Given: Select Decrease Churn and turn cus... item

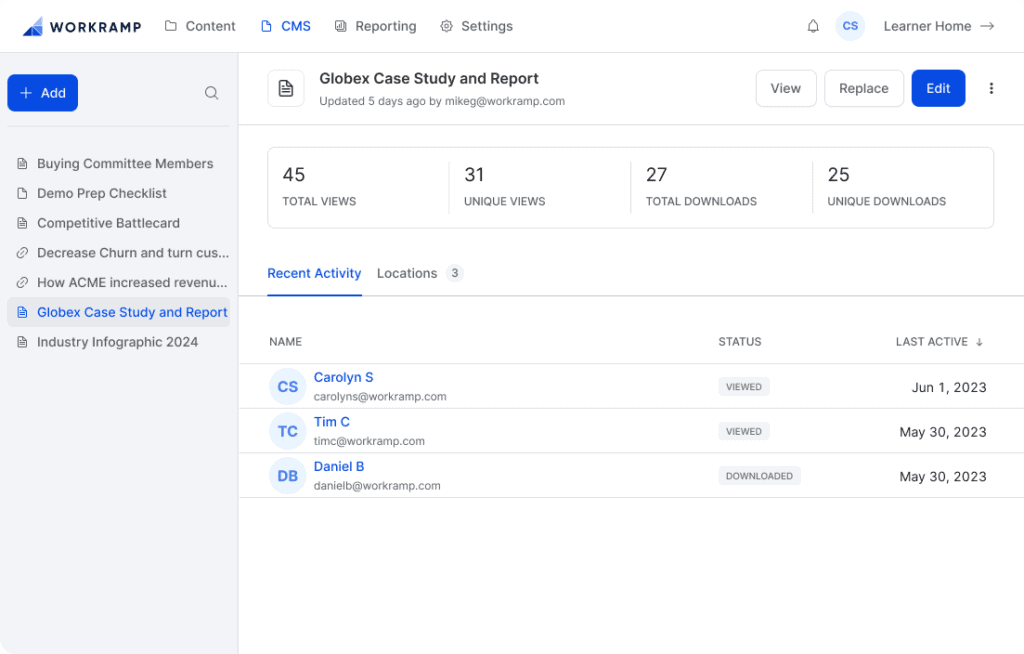Looking at the screenshot, I should 118,253.
